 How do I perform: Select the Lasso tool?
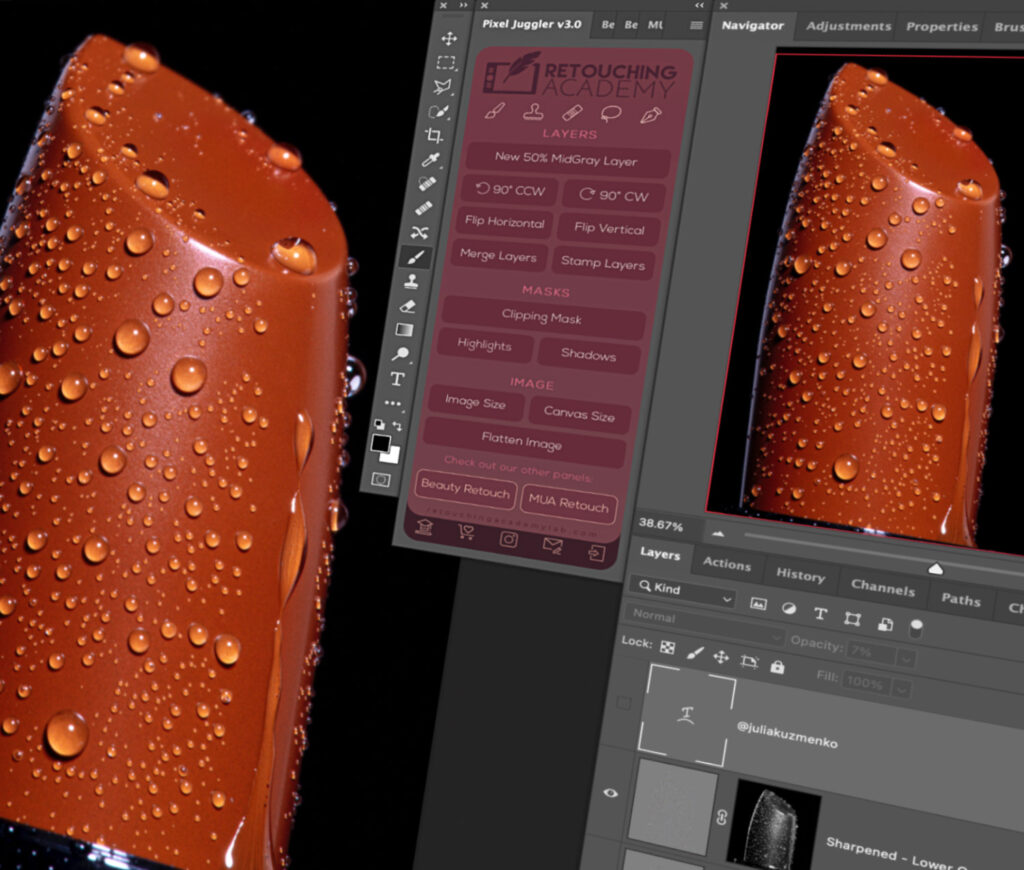click(440, 84)
